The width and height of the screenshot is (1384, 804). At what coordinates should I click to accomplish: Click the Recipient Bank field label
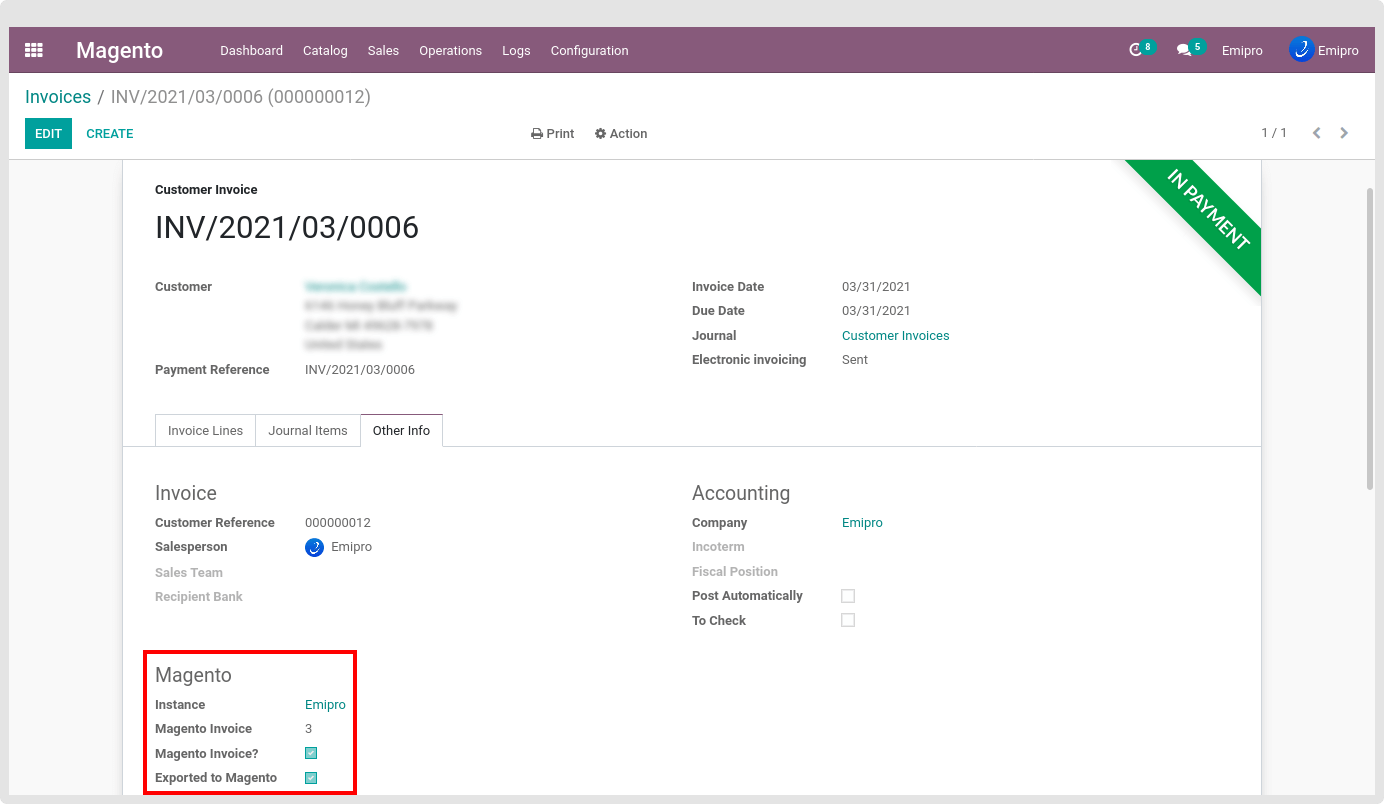[199, 596]
